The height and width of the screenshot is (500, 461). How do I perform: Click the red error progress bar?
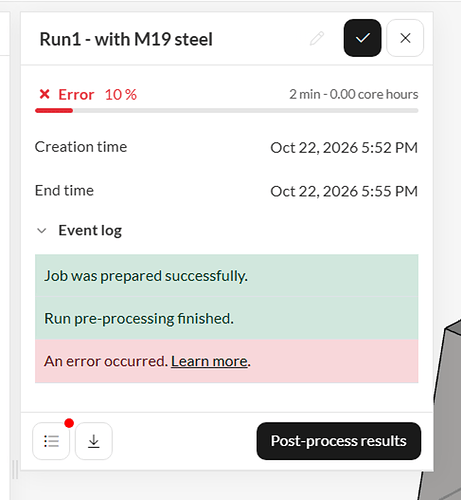click(x=54, y=111)
